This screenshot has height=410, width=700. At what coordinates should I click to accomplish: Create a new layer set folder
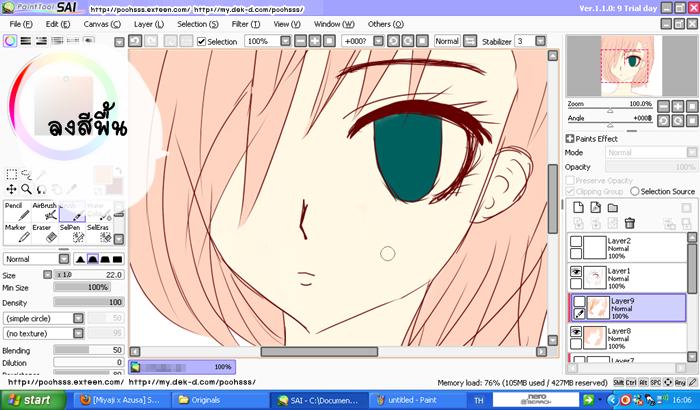point(612,207)
